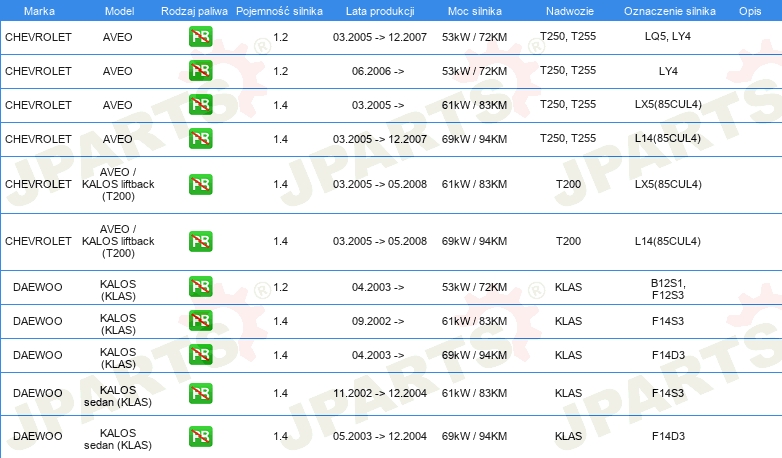Click fuel icon in AVEO 03.2005 -> open-ended row
782x458 pixels.
200,104
